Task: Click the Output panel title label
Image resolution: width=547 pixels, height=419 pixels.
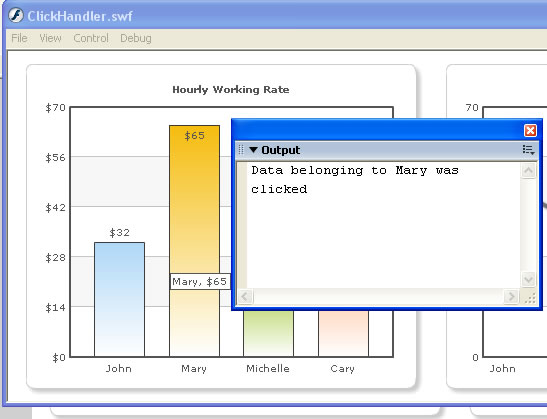Action: (x=280, y=150)
